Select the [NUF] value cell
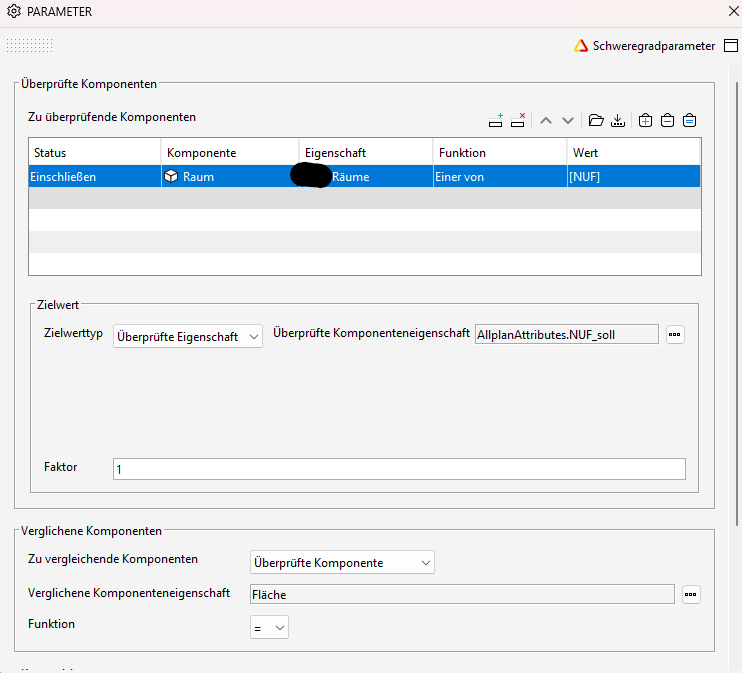 pyautogui.click(x=633, y=177)
